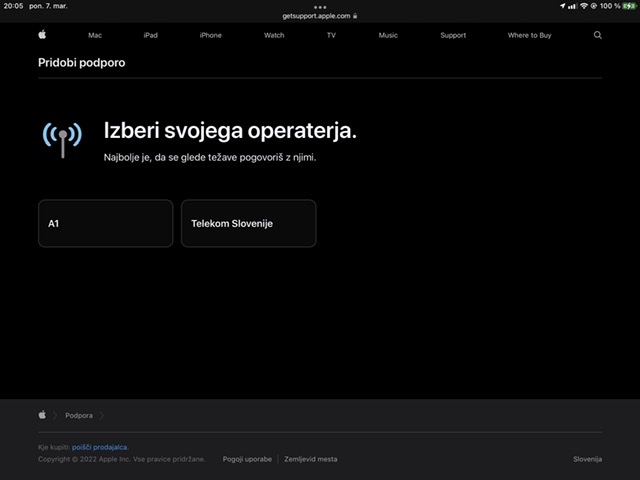Change region via Slovenija link
This screenshot has width=640, height=480.
(587, 459)
